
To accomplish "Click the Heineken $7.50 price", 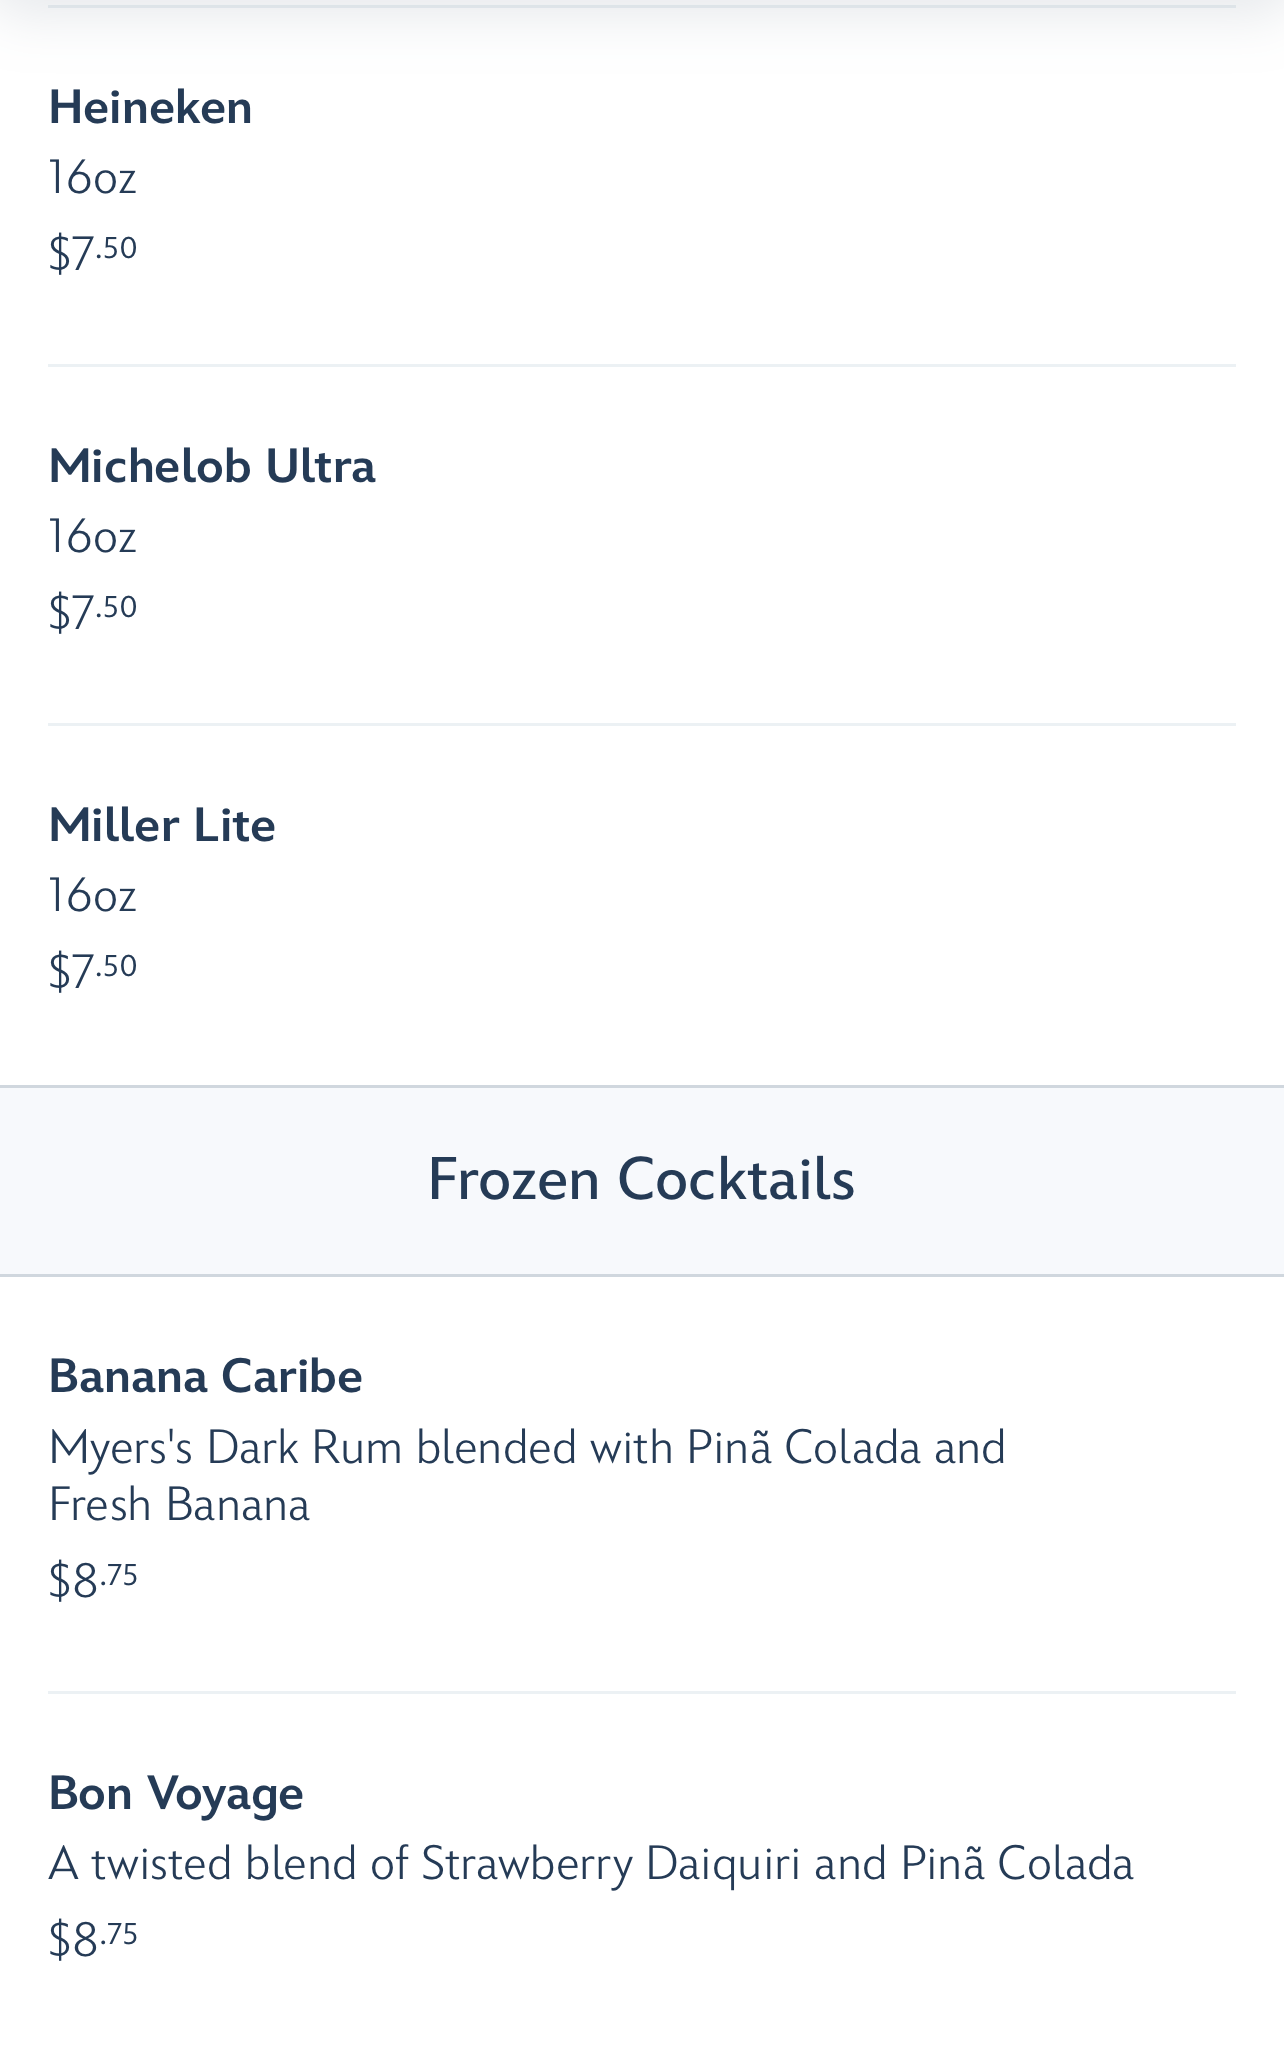I will pyautogui.click(x=93, y=251).
